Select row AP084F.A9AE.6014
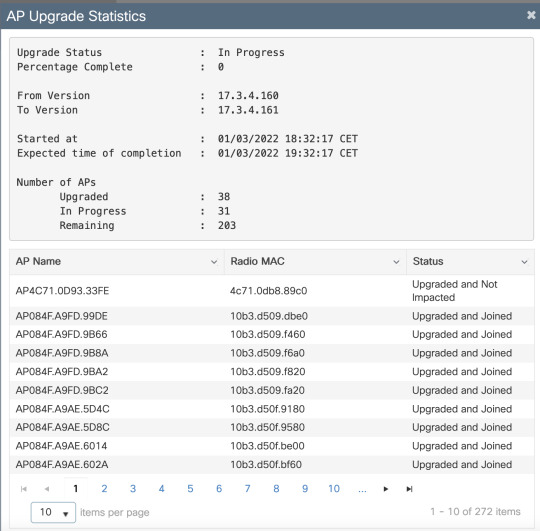Viewport: 540px width, 531px height. tap(272, 446)
